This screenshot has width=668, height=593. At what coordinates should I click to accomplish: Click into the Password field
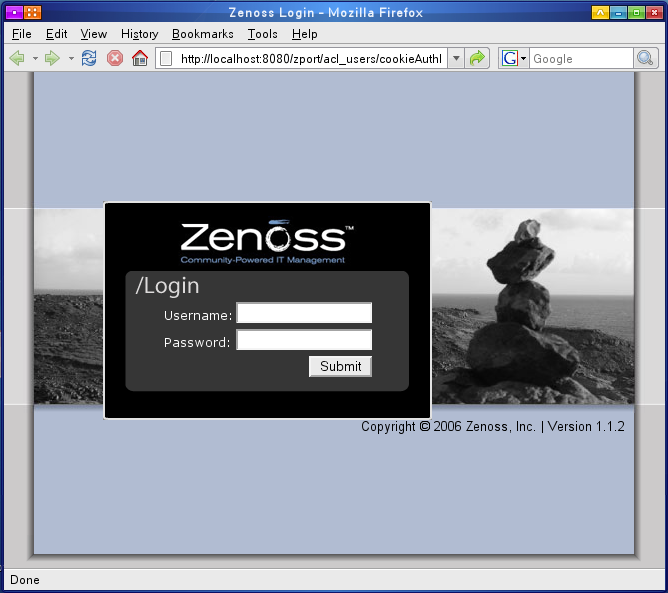(304, 340)
